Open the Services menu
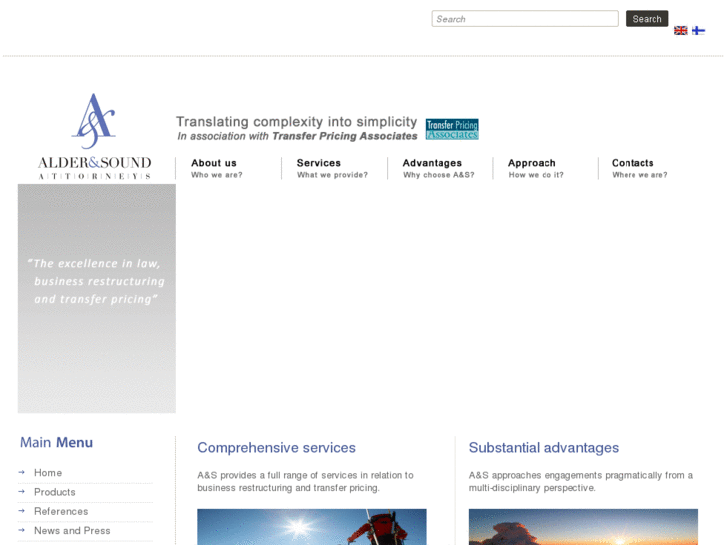Viewport: 727px width, 545px height. tap(332, 168)
